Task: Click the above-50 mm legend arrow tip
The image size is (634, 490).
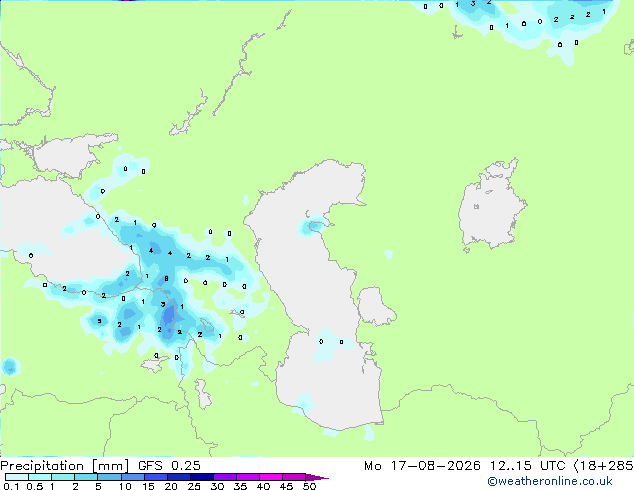Action: click(x=317, y=477)
